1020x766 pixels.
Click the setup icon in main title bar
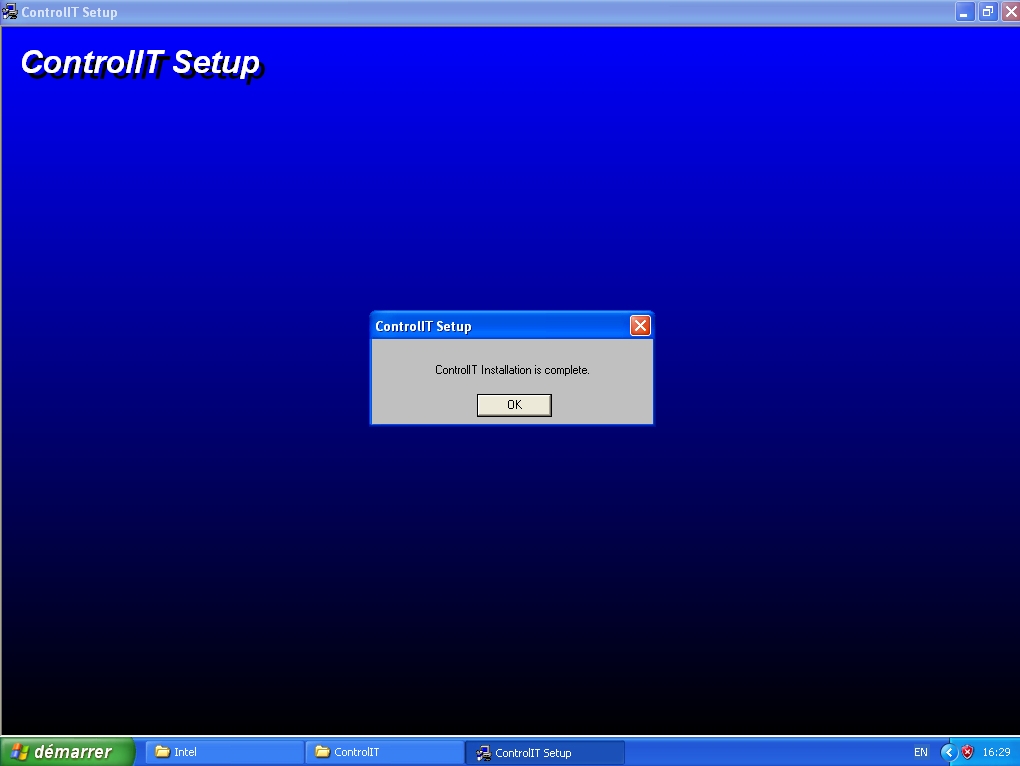[x=10, y=12]
